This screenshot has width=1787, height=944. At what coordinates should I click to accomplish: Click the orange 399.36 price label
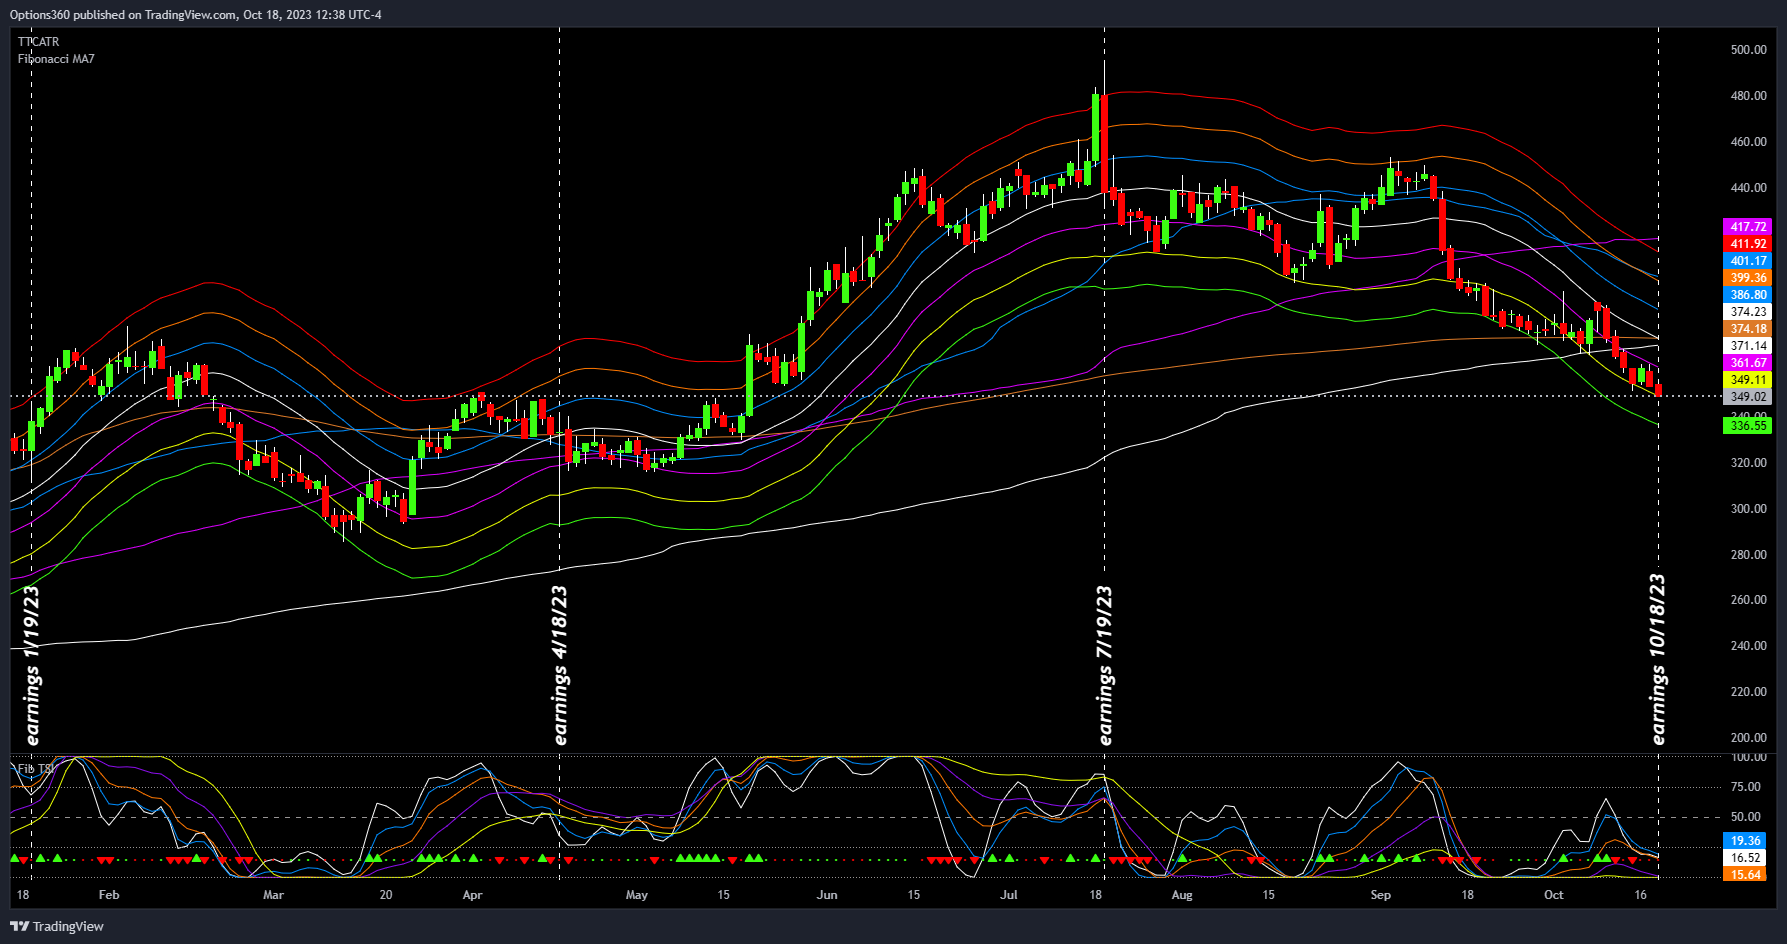pos(1748,278)
